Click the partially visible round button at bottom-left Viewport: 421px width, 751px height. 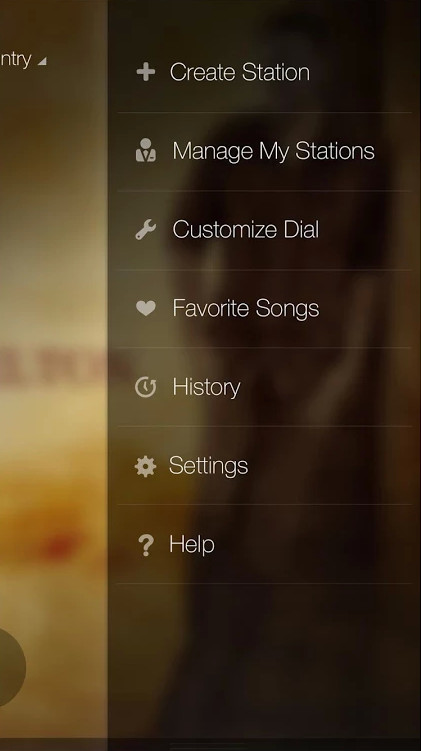tap(12, 667)
